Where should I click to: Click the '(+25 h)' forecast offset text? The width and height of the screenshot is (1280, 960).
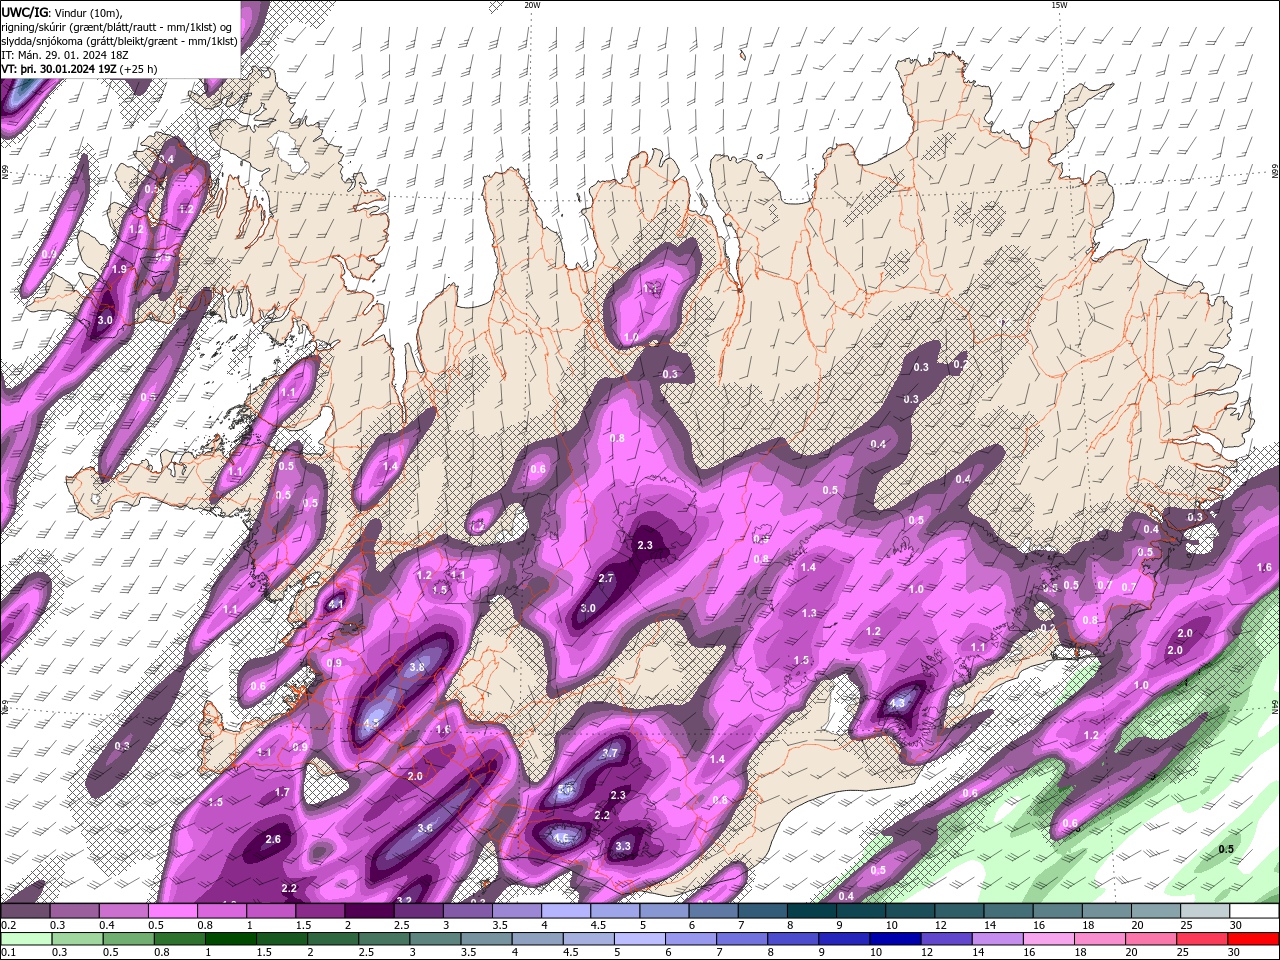pos(138,69)
